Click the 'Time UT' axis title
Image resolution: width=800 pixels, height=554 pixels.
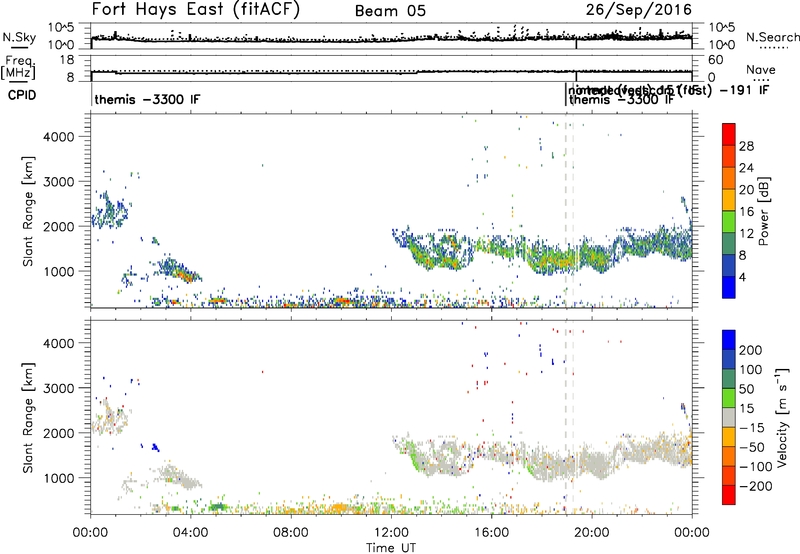click(x=391, y=548)
